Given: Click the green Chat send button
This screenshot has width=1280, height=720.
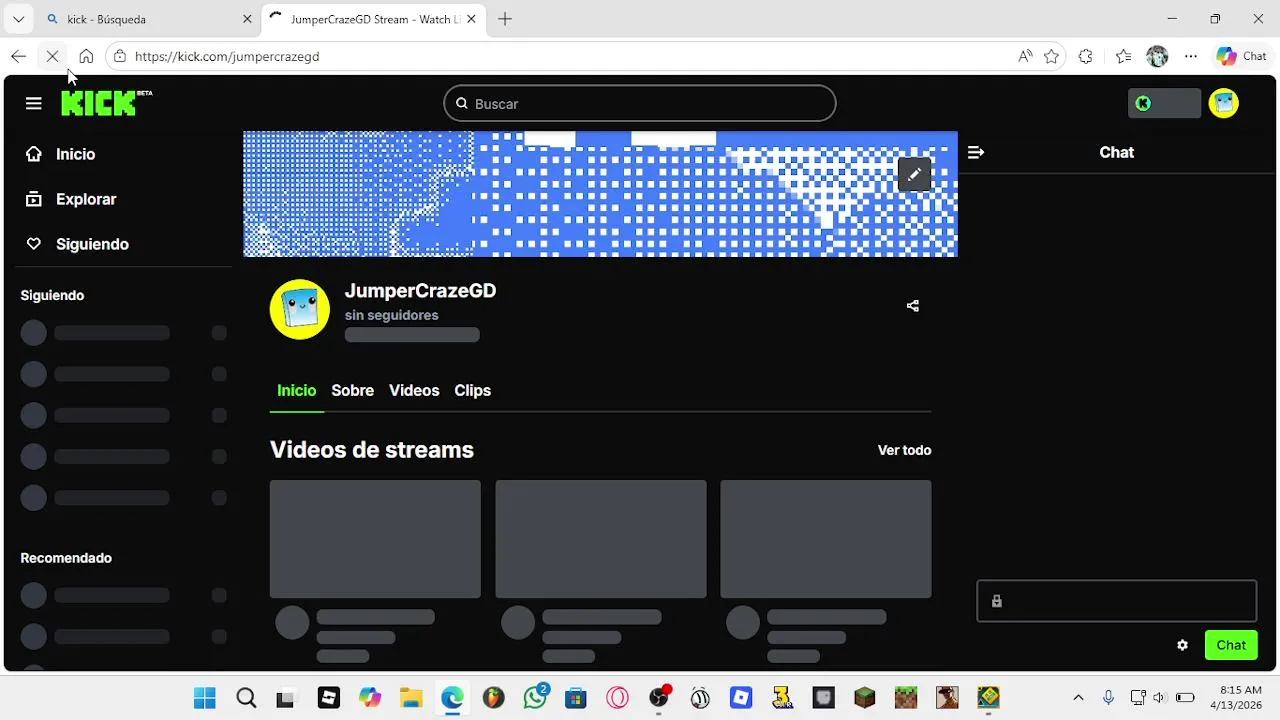Looking at the screenshot, I should click(1231, 645).
